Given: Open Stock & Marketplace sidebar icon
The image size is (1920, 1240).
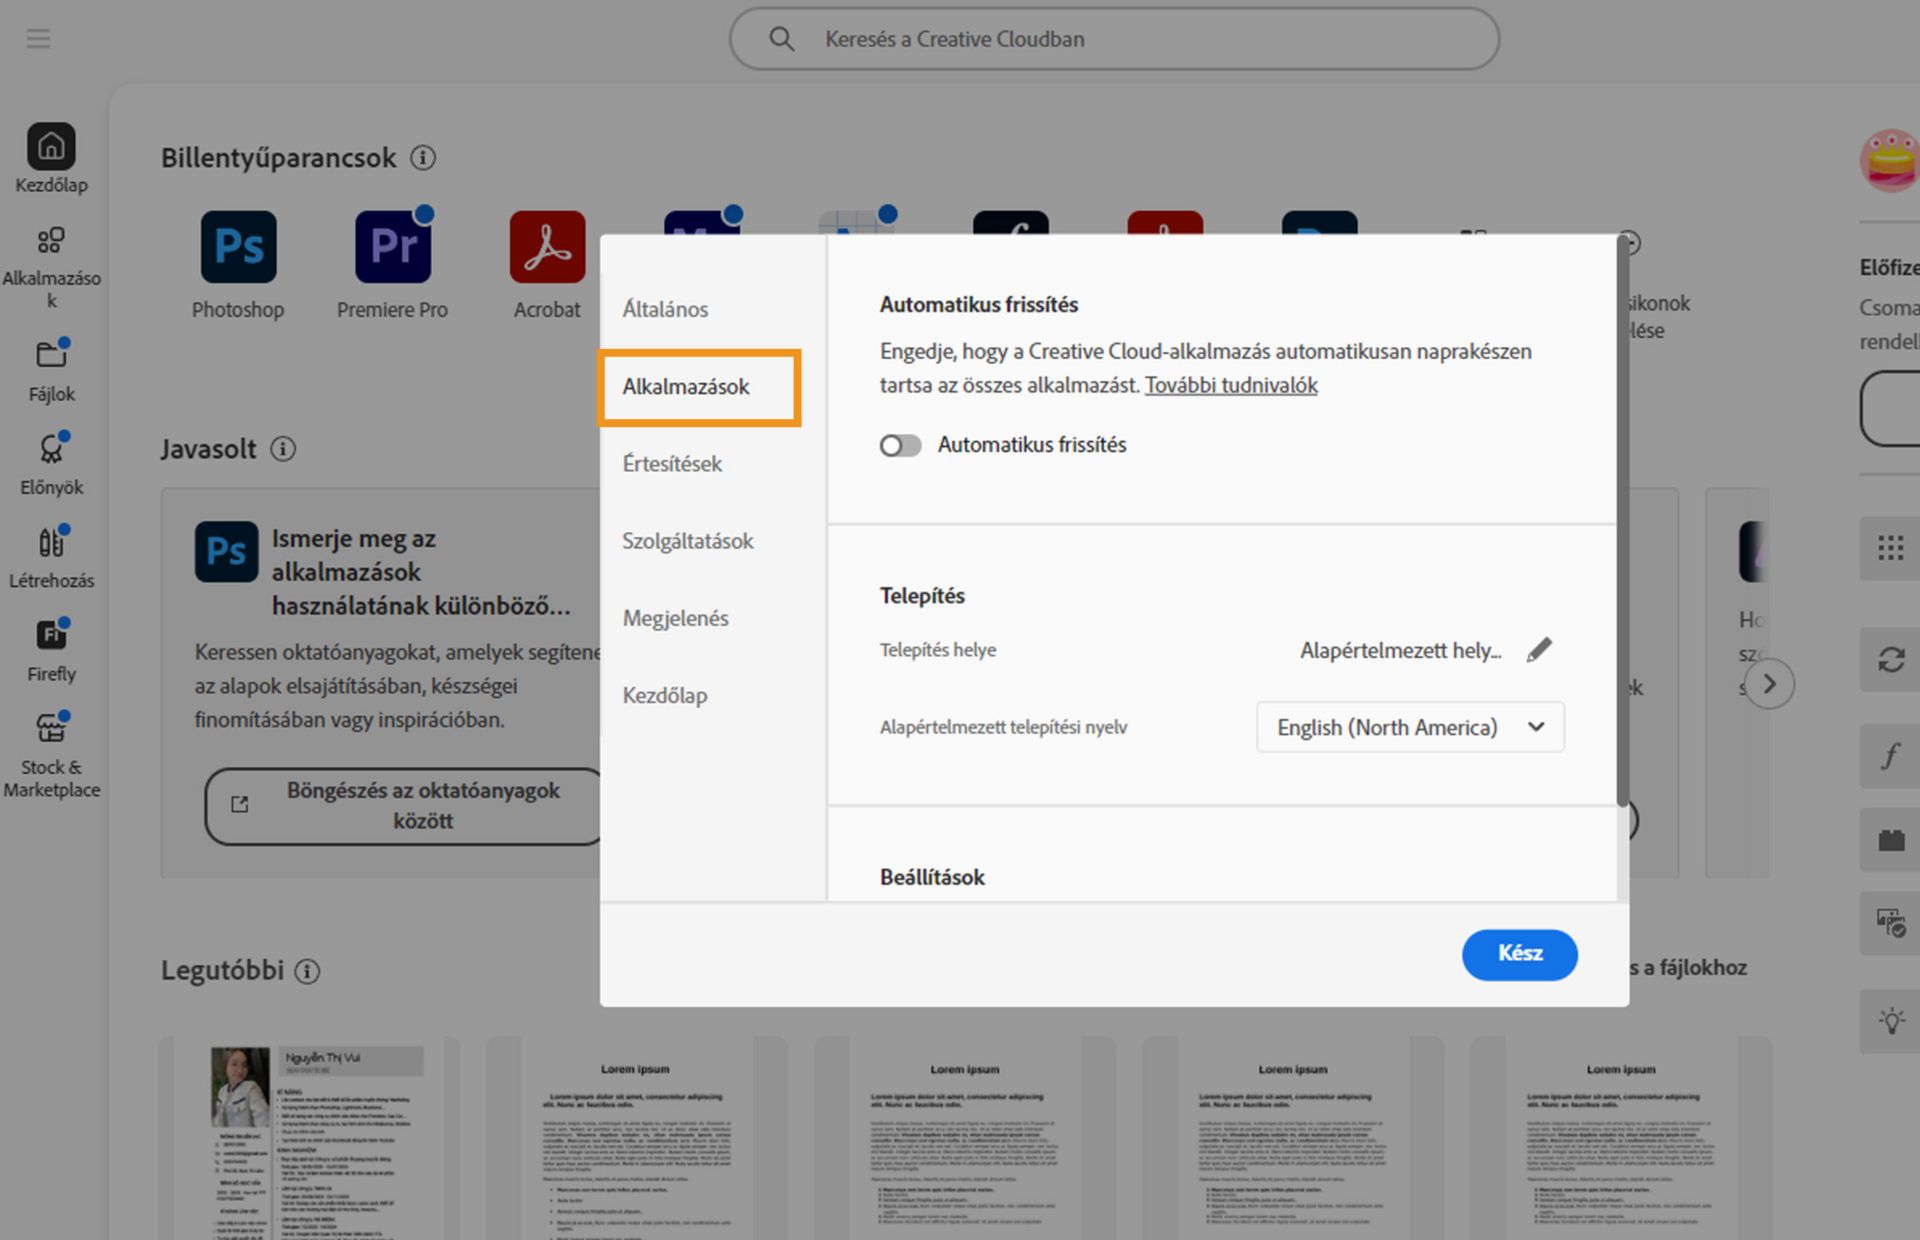Looking at the screenshot, I should tap(51, 729).
